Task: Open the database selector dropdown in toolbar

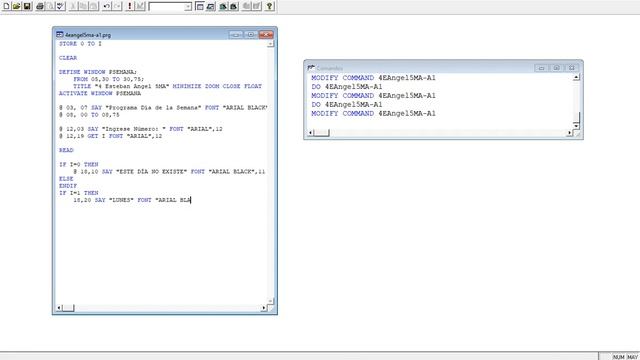Action: click(187, 7)
